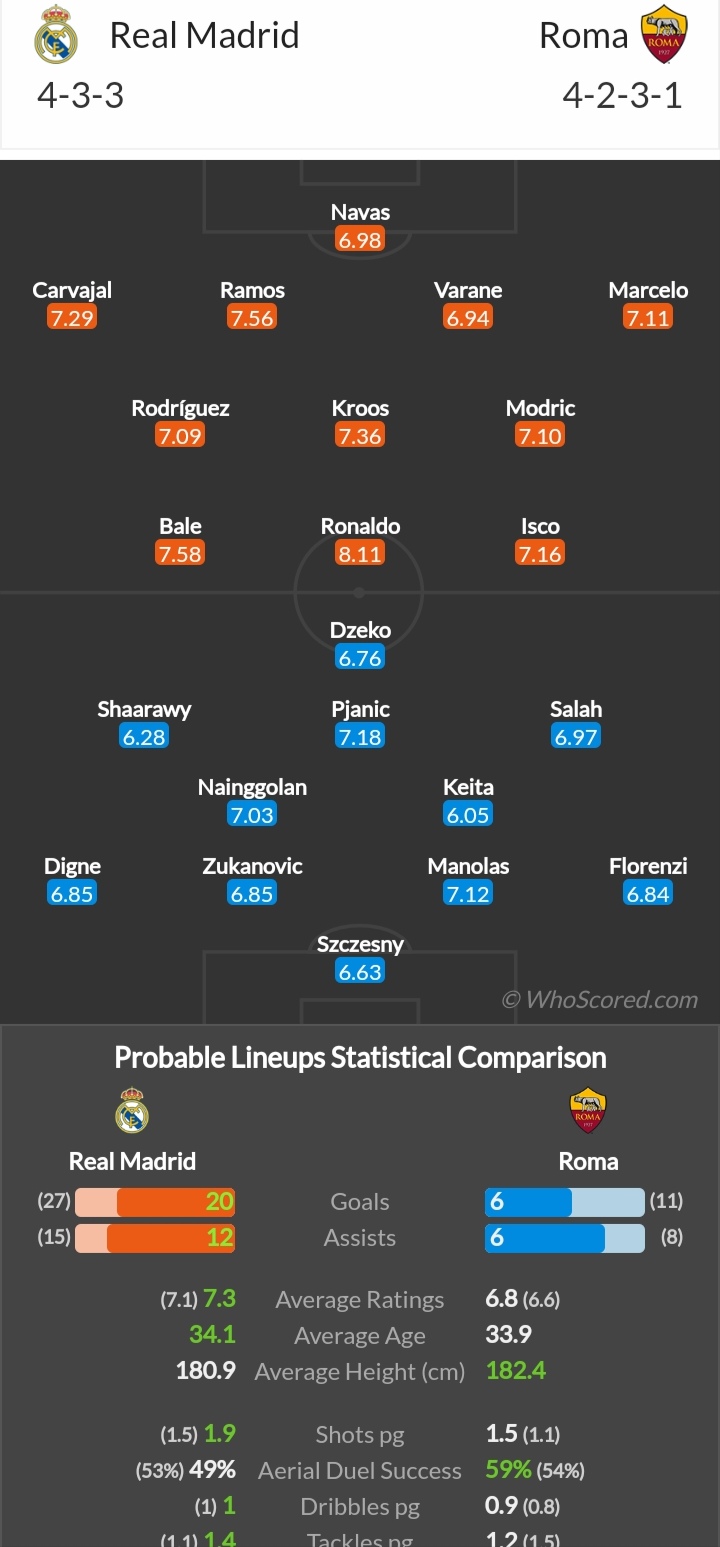Open Nainggolan's player name
Viewport: 720px width, 1547px height.
point(252,787)
